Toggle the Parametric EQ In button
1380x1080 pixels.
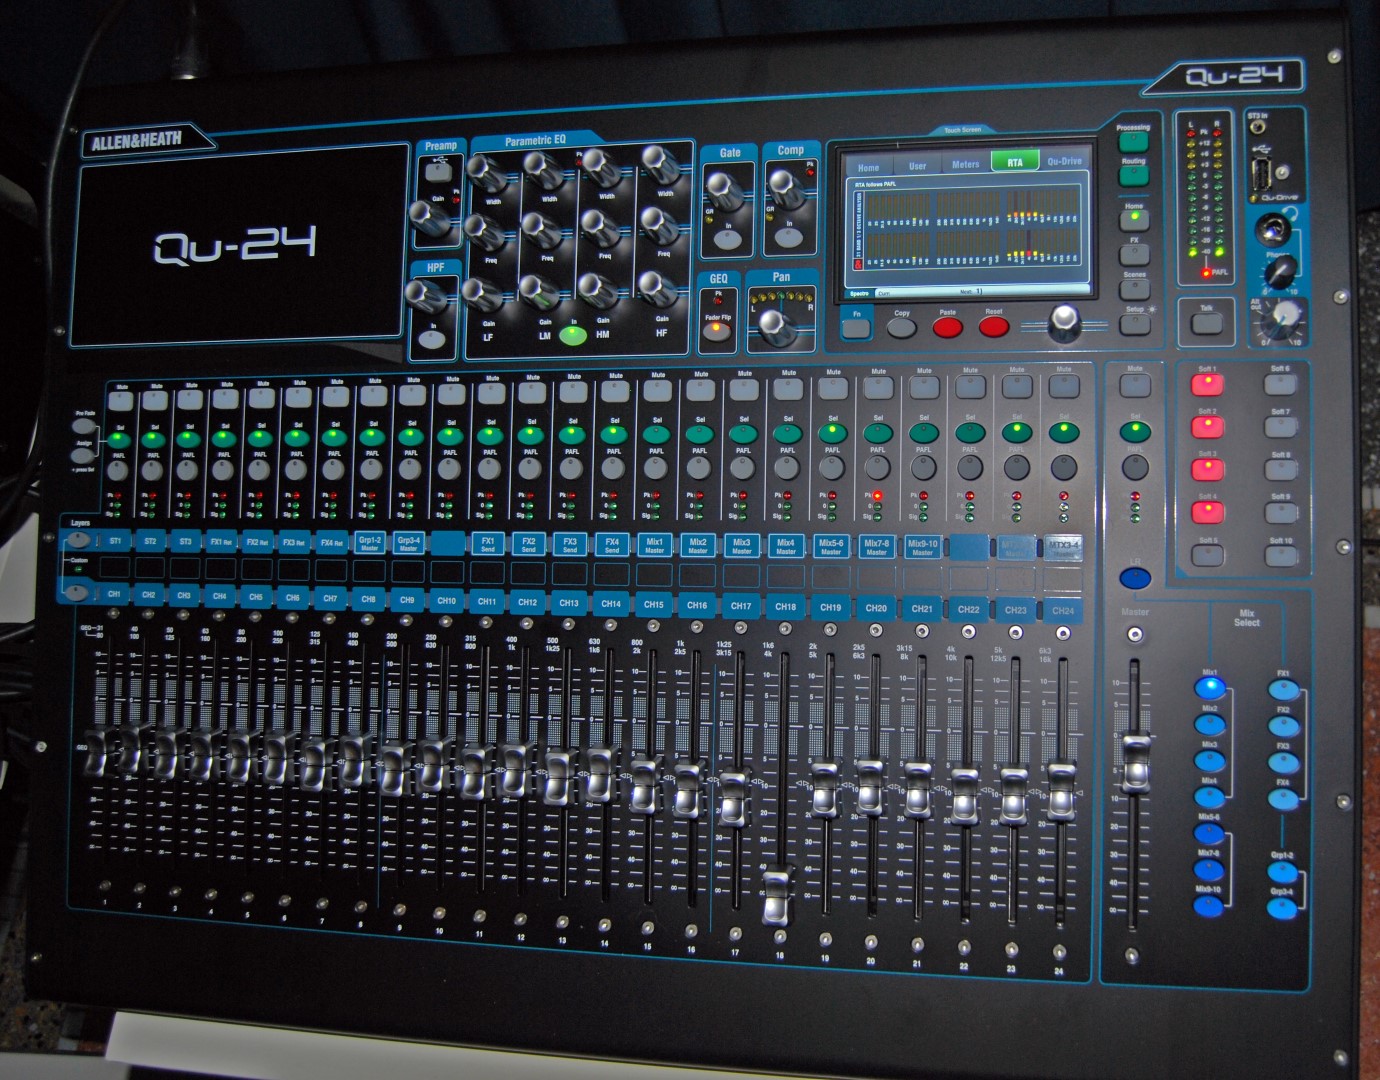click(573, 336)
